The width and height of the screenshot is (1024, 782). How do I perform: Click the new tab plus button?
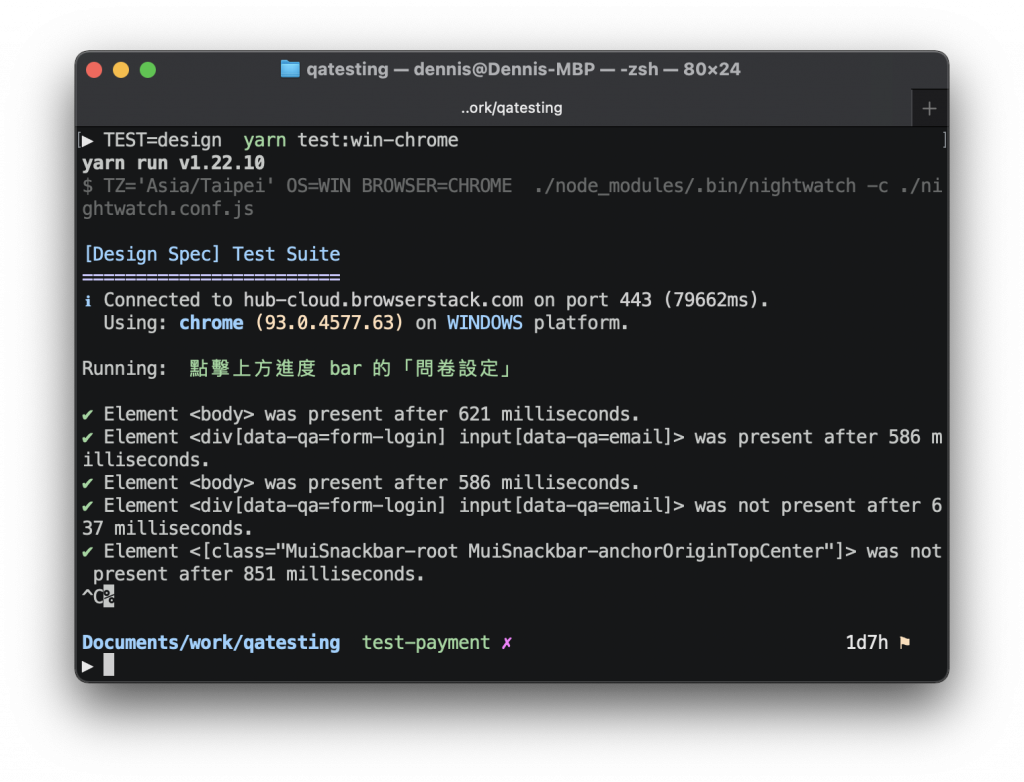click(929, 108)
